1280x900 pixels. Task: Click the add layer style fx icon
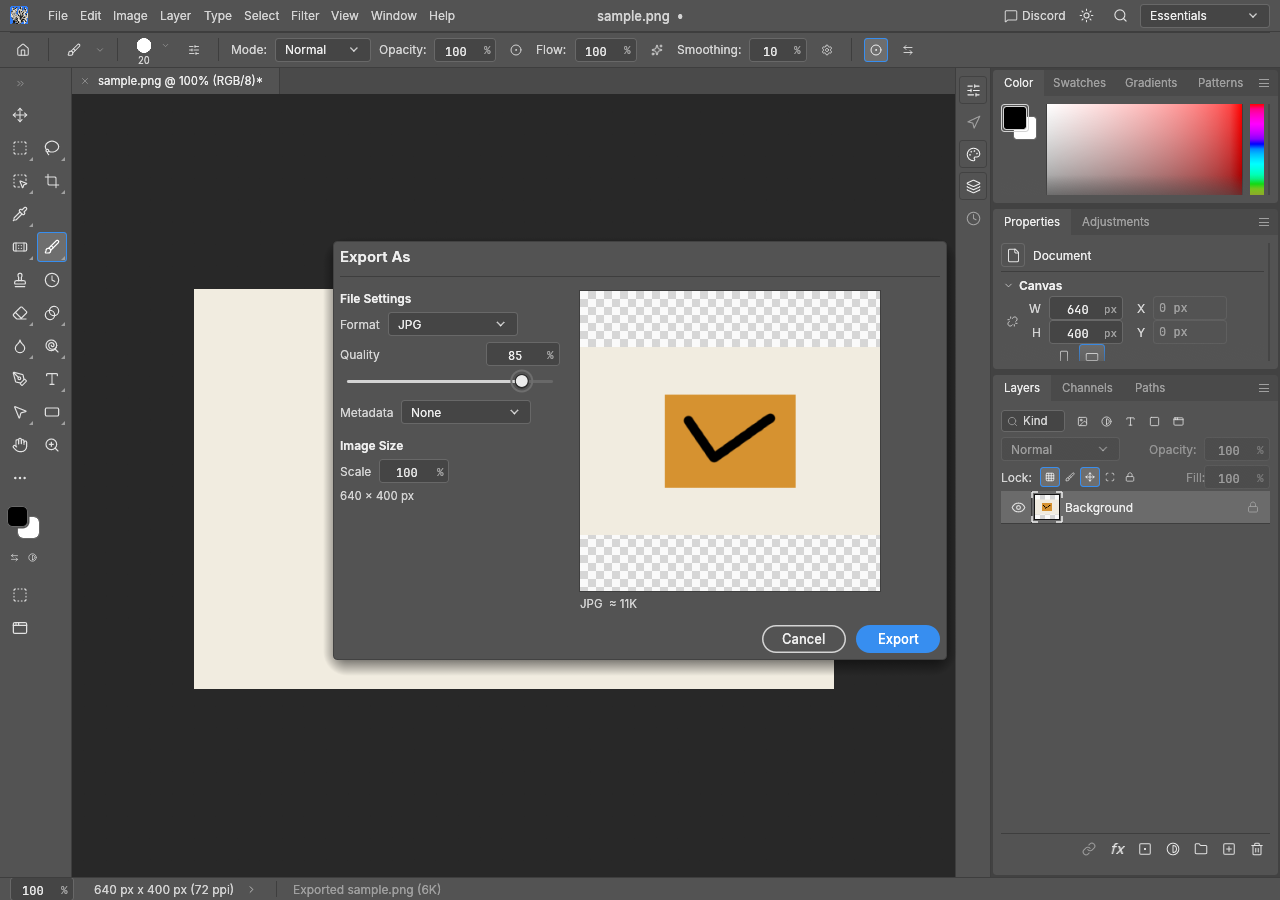[1117, 849]
